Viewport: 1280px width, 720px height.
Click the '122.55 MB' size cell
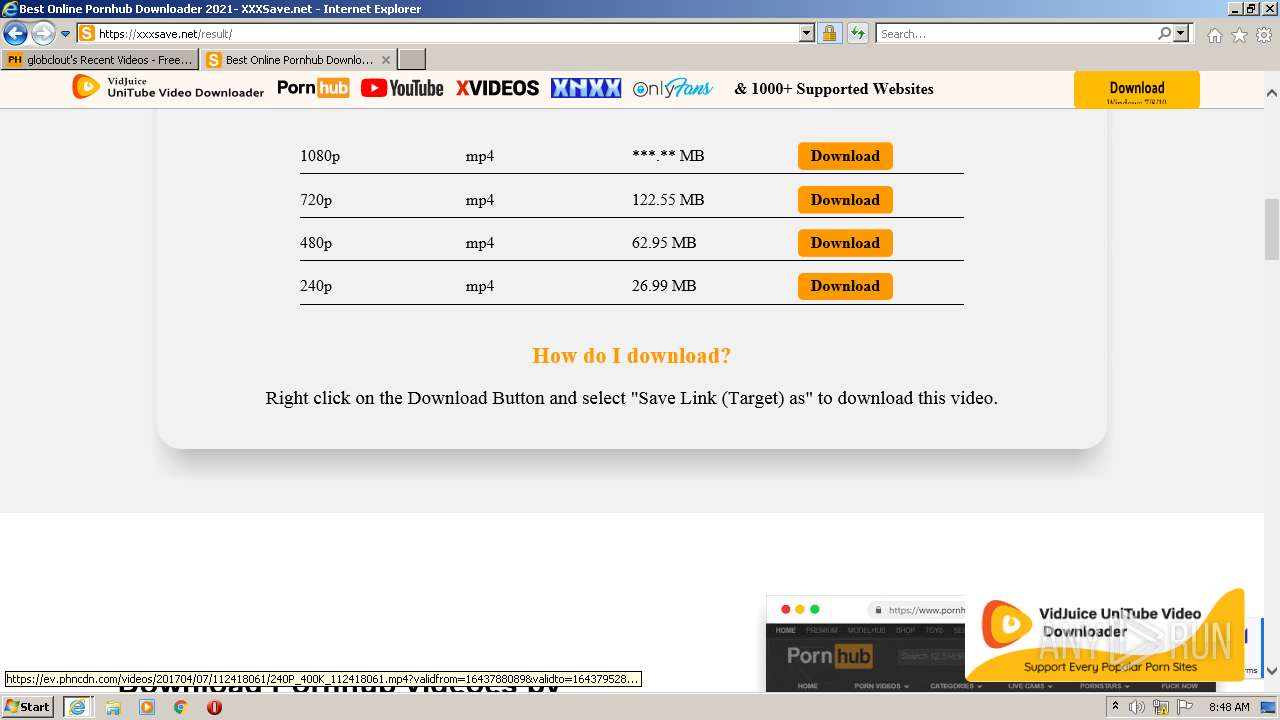668,200
